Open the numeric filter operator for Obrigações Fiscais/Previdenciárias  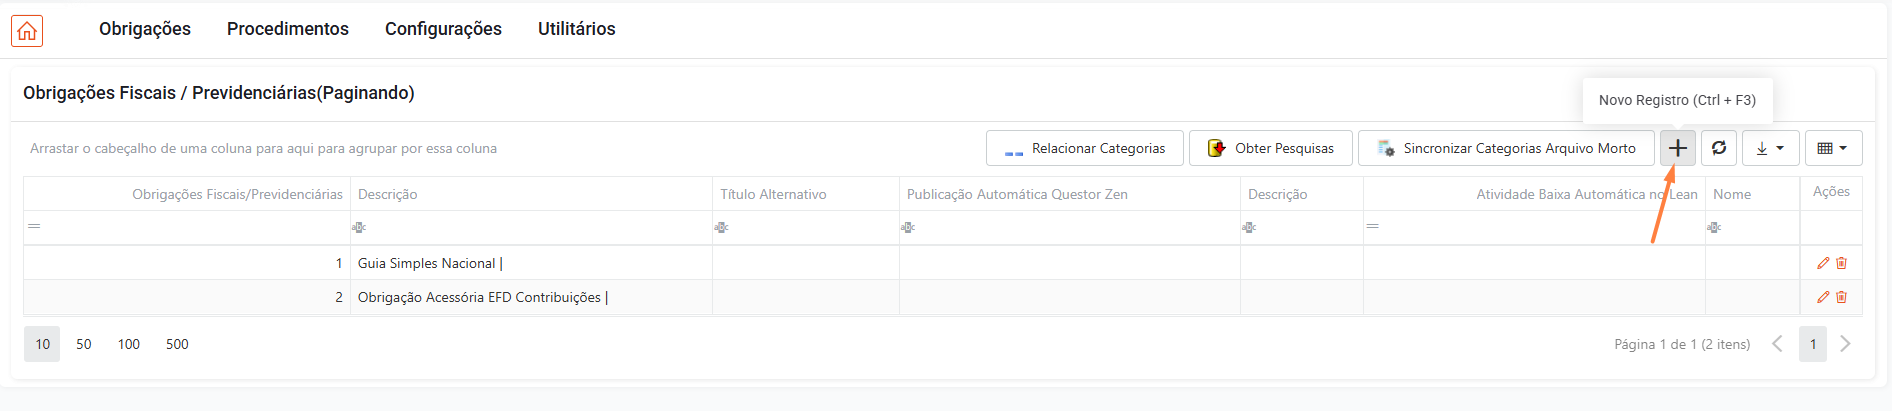(x=34, y=226)
